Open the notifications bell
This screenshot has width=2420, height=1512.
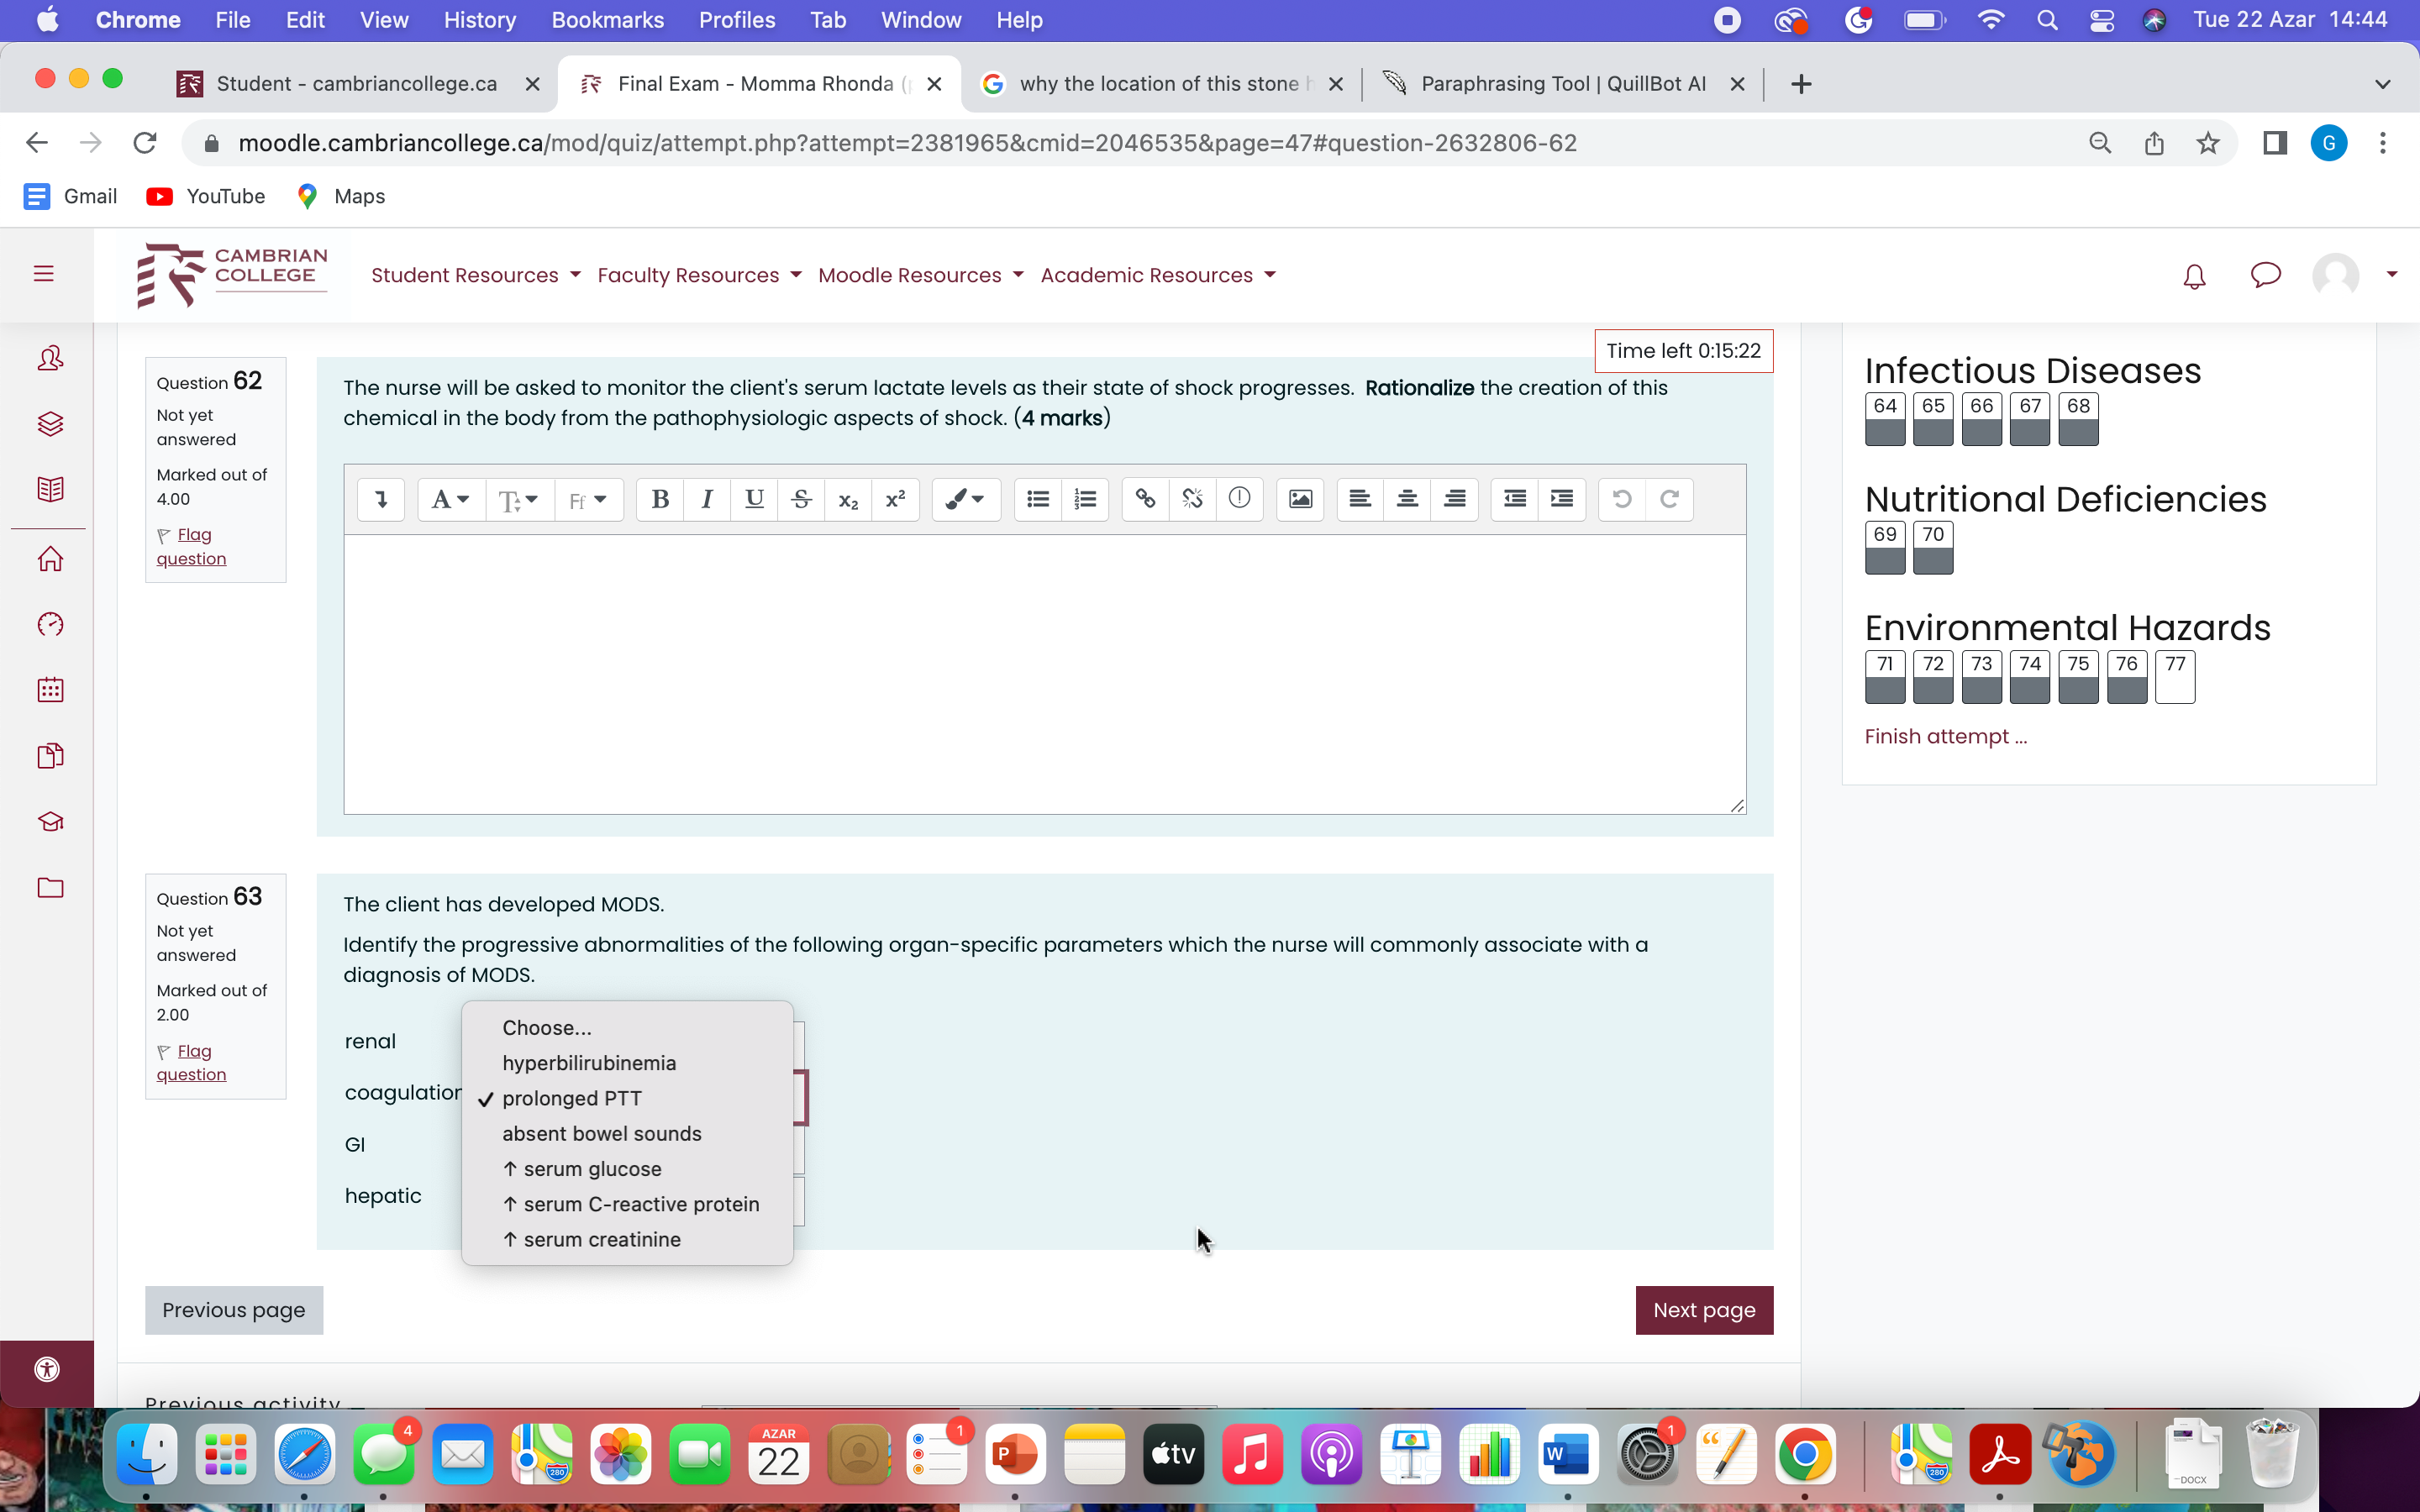[2194, 277]
